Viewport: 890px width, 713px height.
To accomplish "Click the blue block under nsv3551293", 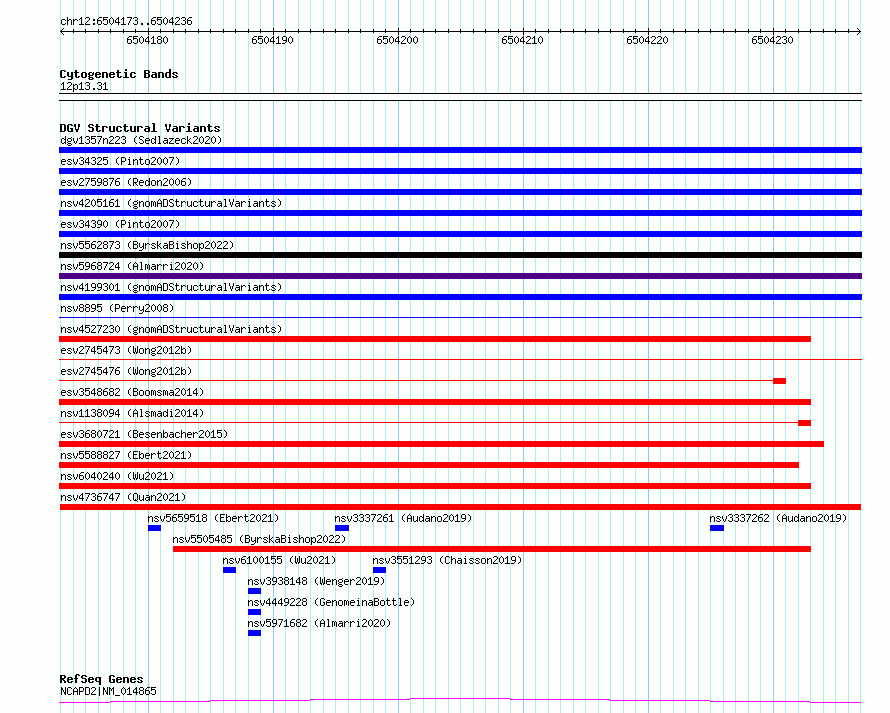I will click(x=379, y=570).
